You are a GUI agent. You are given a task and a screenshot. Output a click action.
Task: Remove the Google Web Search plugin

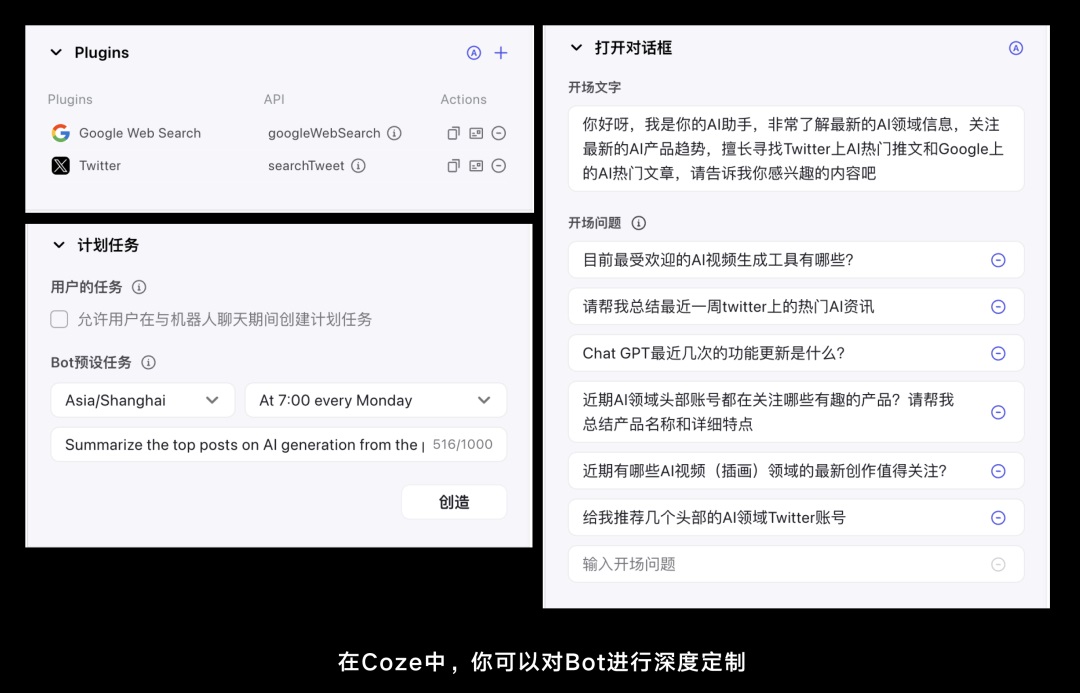coord(498,132)
